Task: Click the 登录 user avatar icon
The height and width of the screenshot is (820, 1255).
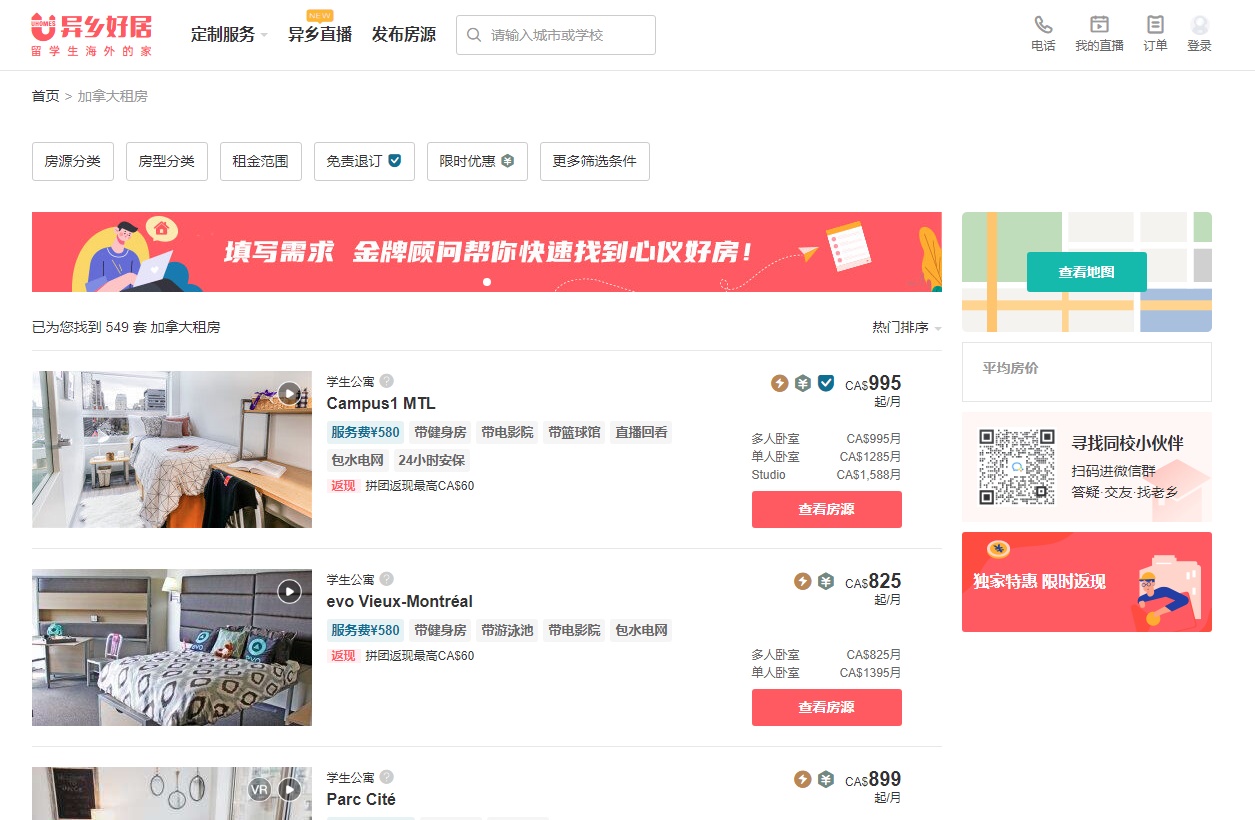Action: [1199, 26]
